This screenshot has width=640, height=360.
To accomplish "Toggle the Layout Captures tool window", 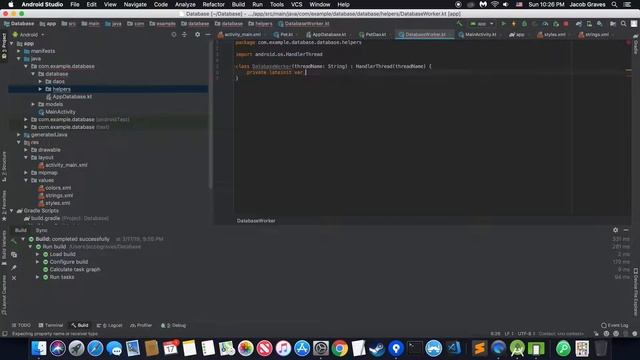I will (x=4, y=295).
